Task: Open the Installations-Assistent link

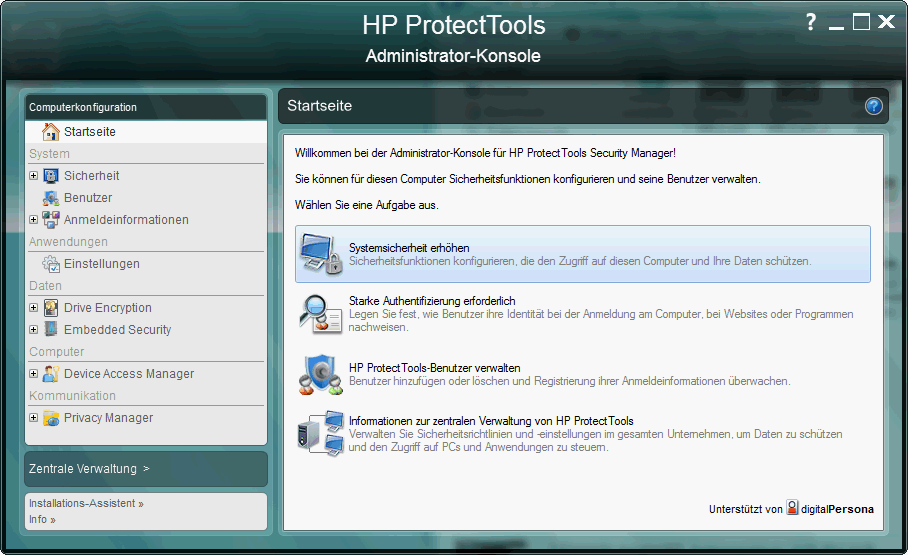Action: pyautogui.click(x=86, y=504)
